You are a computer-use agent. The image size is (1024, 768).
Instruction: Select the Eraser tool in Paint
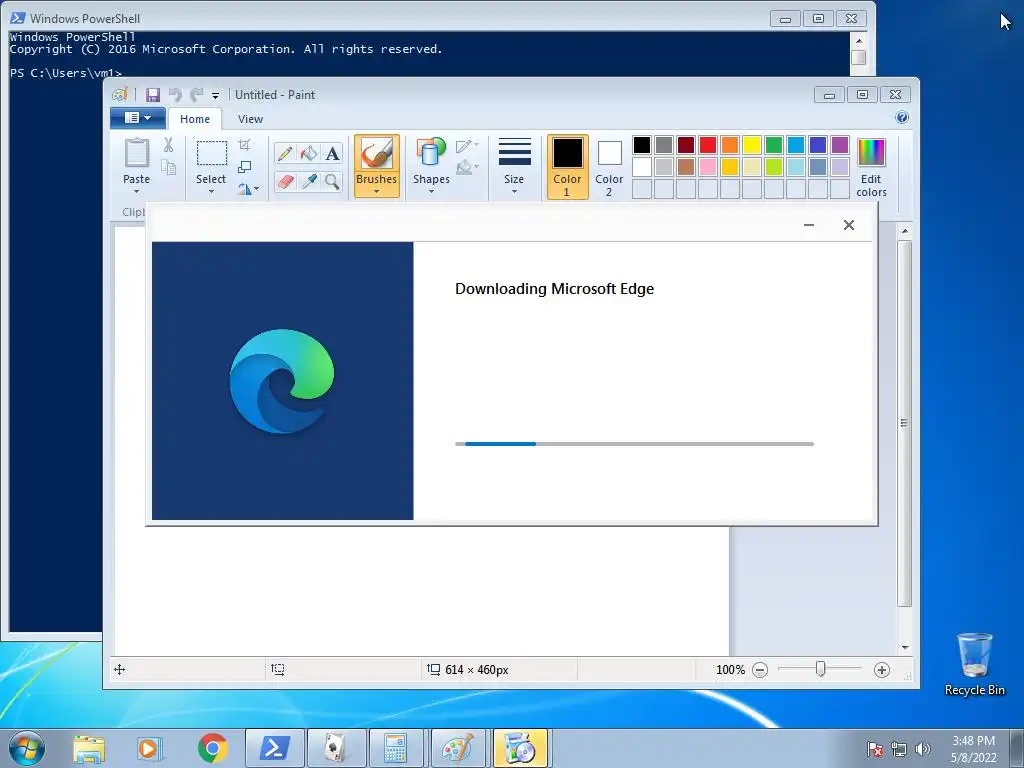tap(285, 181)
